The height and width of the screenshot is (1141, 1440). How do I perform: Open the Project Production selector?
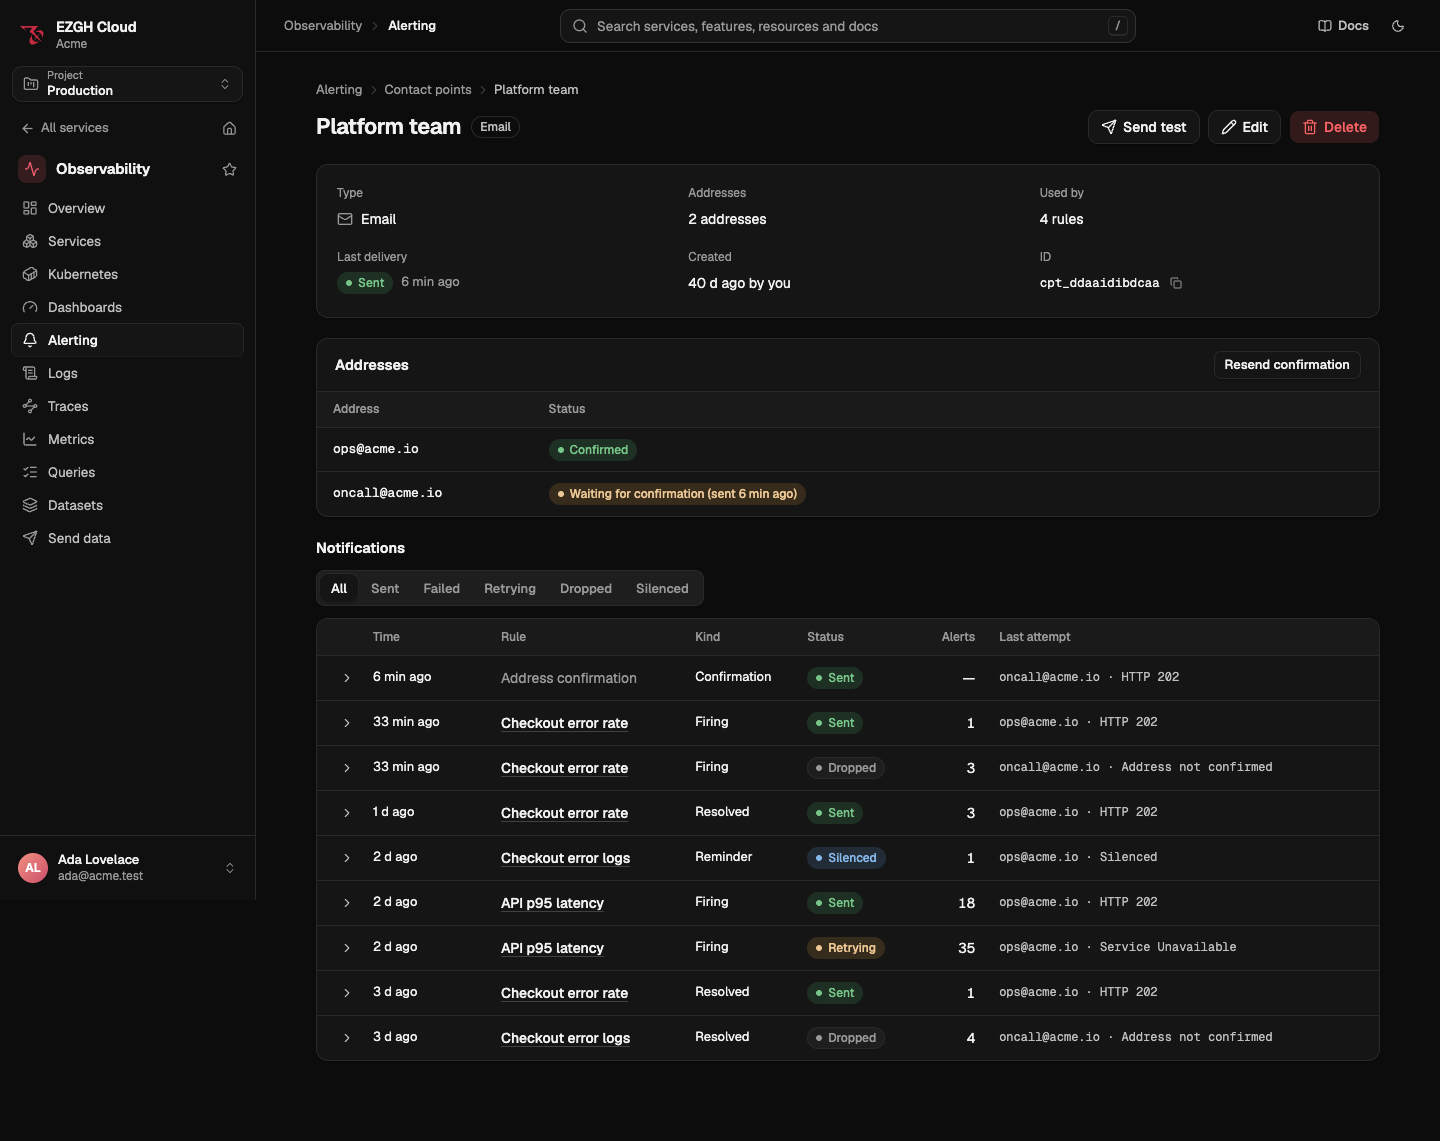click(x=127, y=84)
